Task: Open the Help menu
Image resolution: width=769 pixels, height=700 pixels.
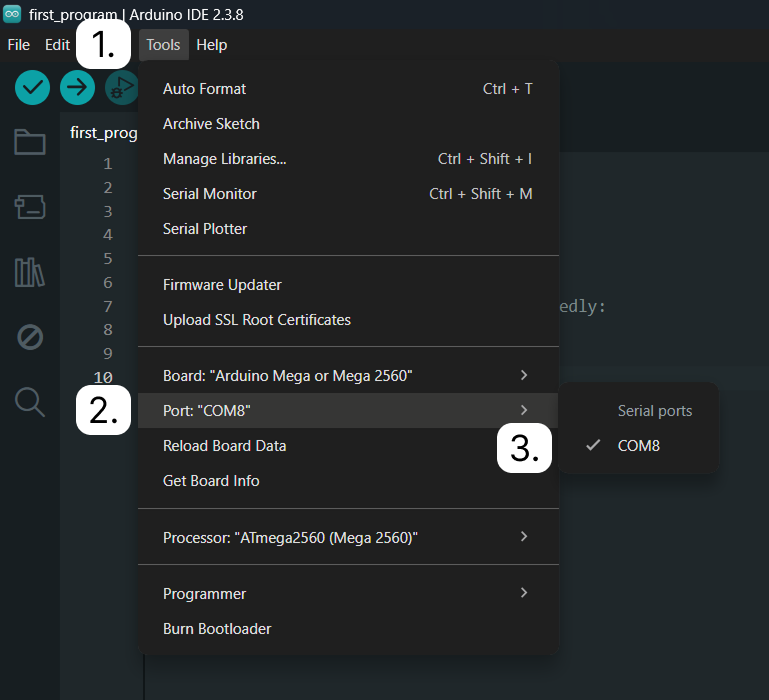Action: [x=211, y=45]
